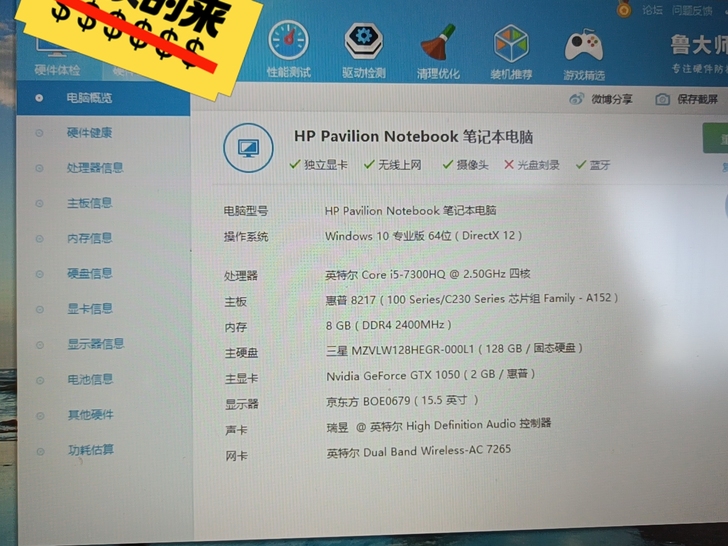Screen dimensions: 728x546
Task: Click the Windows 10 专业版 64位 value
Action: tap(423, 236)
